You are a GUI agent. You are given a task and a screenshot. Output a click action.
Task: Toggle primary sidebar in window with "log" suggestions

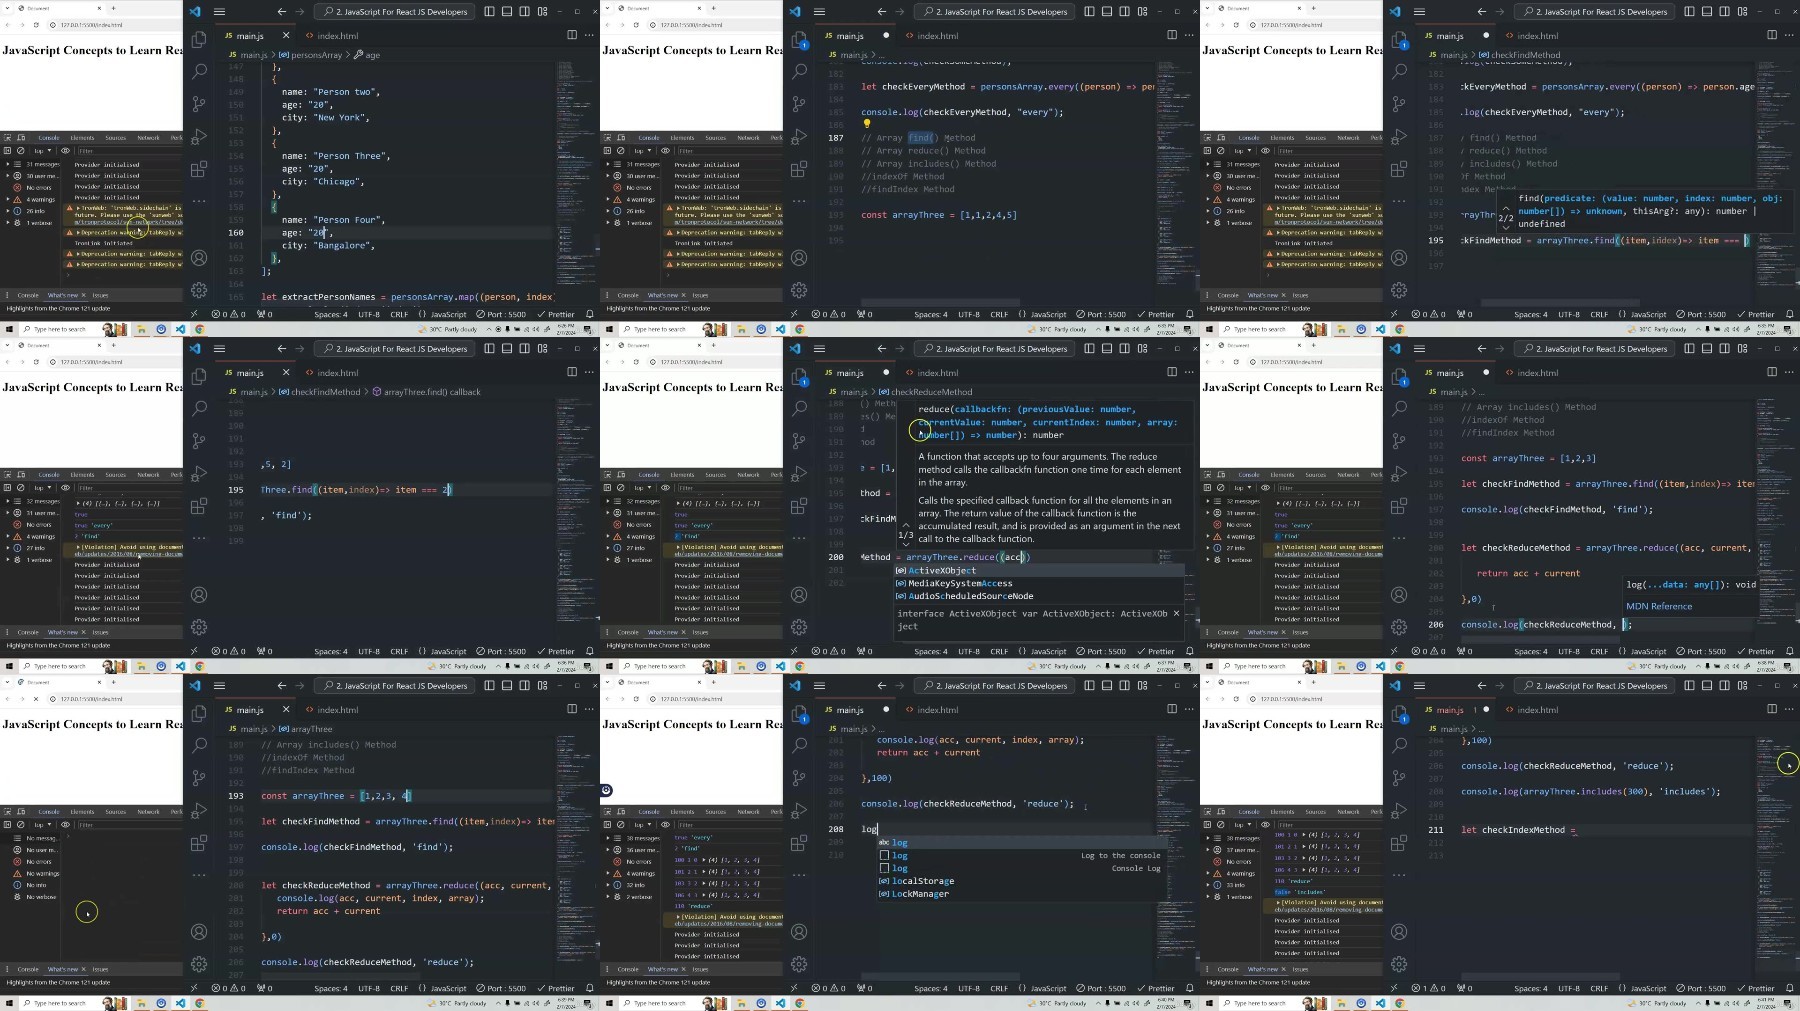[1089, 686]
